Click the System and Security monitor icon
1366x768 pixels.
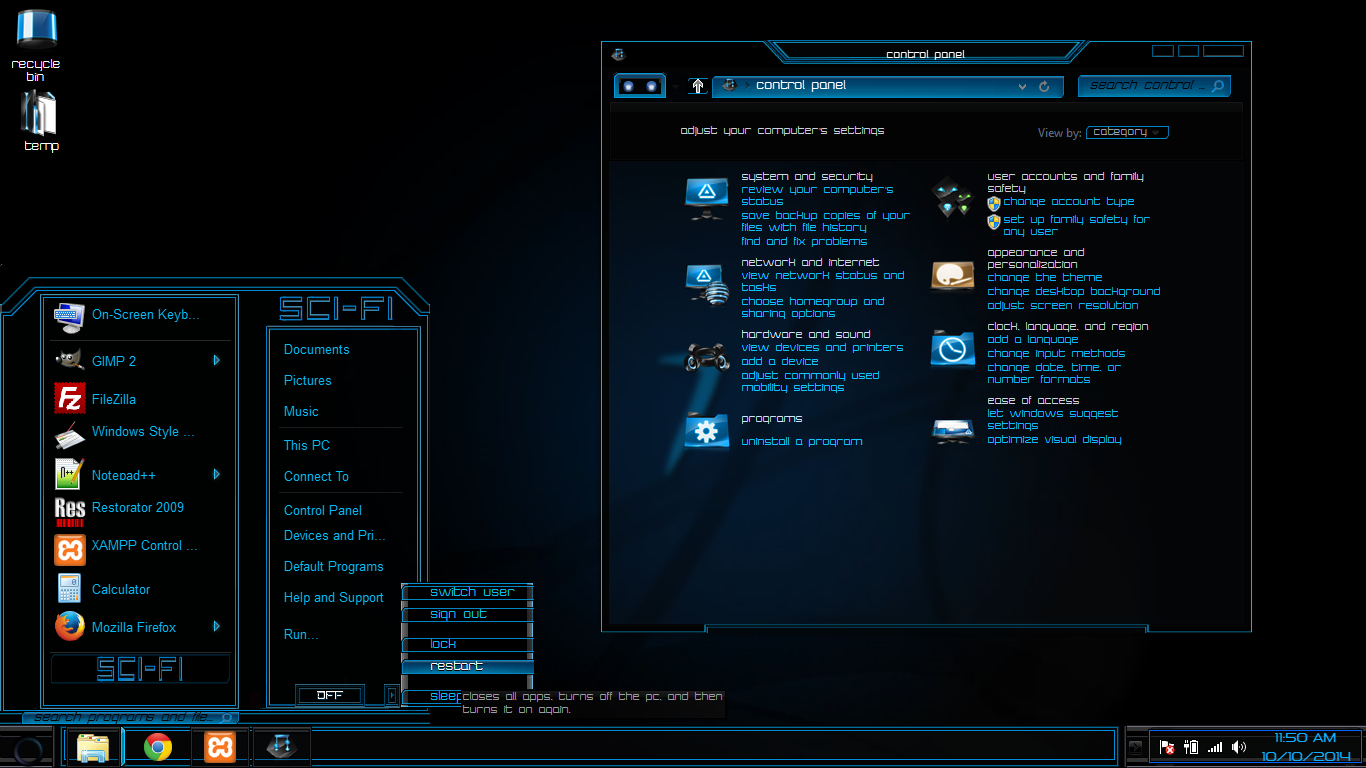707,198
